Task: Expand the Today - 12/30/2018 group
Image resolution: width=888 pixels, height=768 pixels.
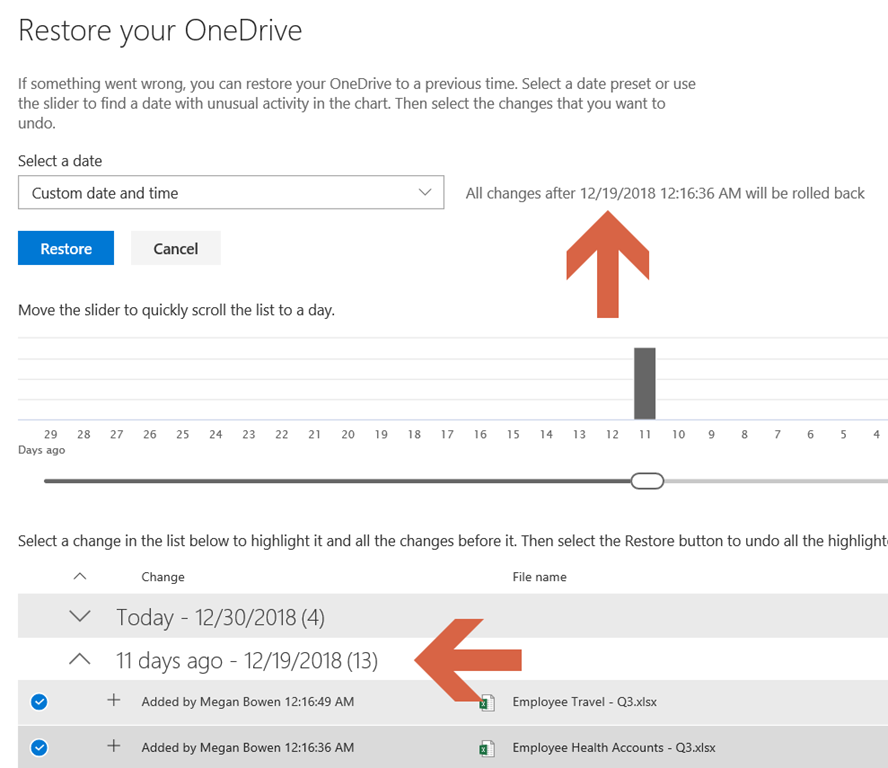Action: (x=80, y=616)
